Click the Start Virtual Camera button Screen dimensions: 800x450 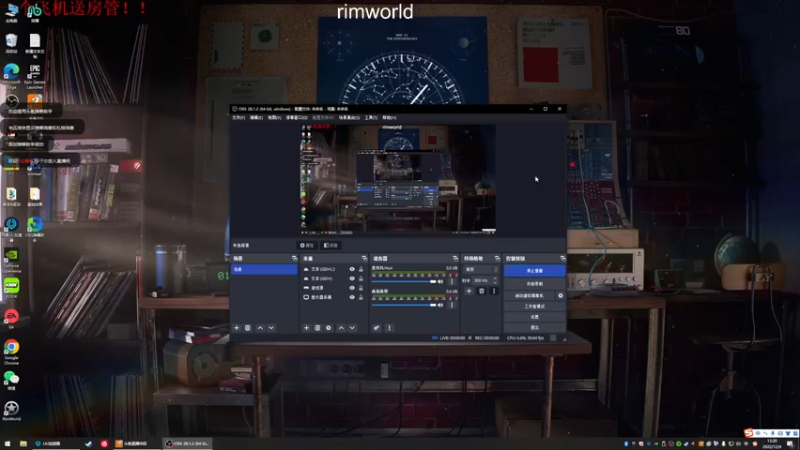[x=529, y=295]
